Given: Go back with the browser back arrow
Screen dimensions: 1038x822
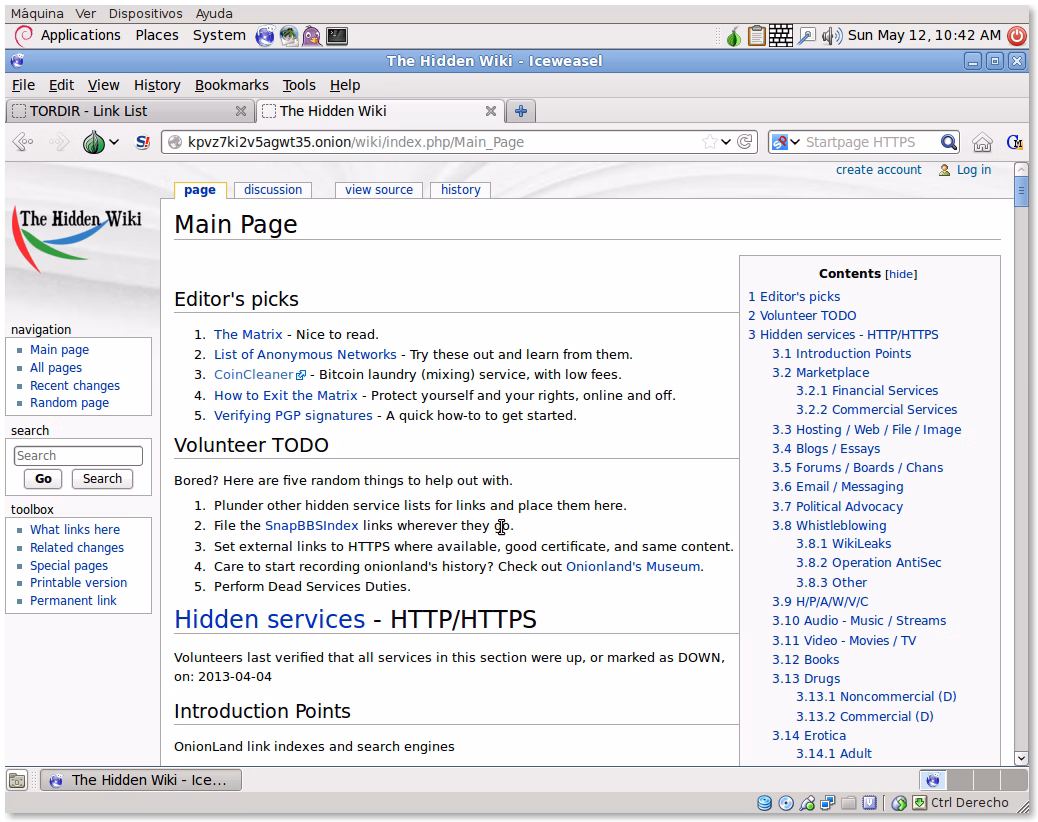Looking at the screenshot, I should click(23, 142).
